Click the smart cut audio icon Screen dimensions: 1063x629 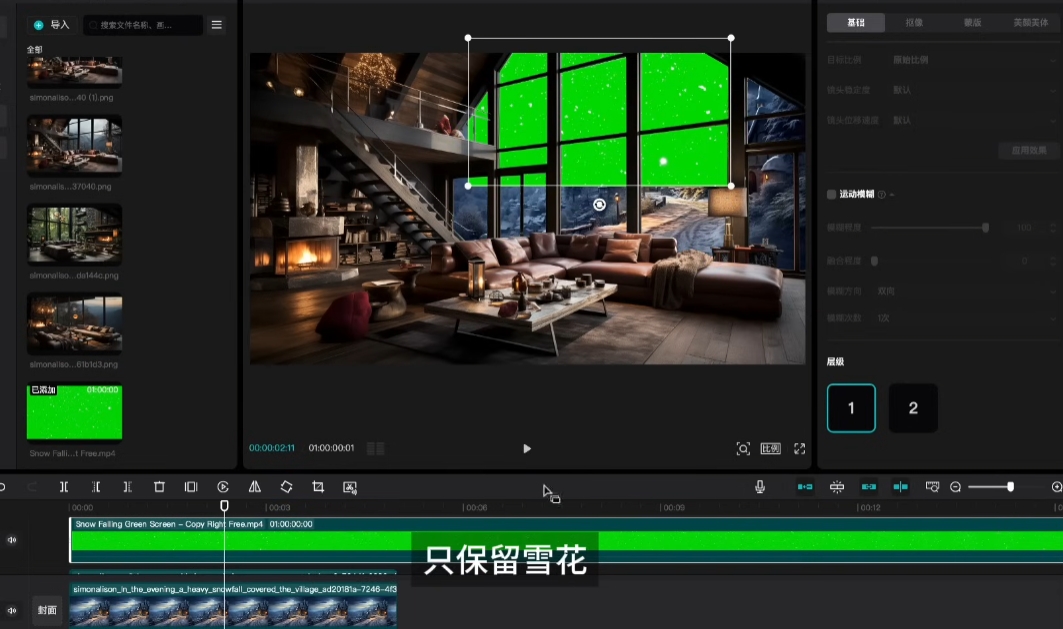350,487
